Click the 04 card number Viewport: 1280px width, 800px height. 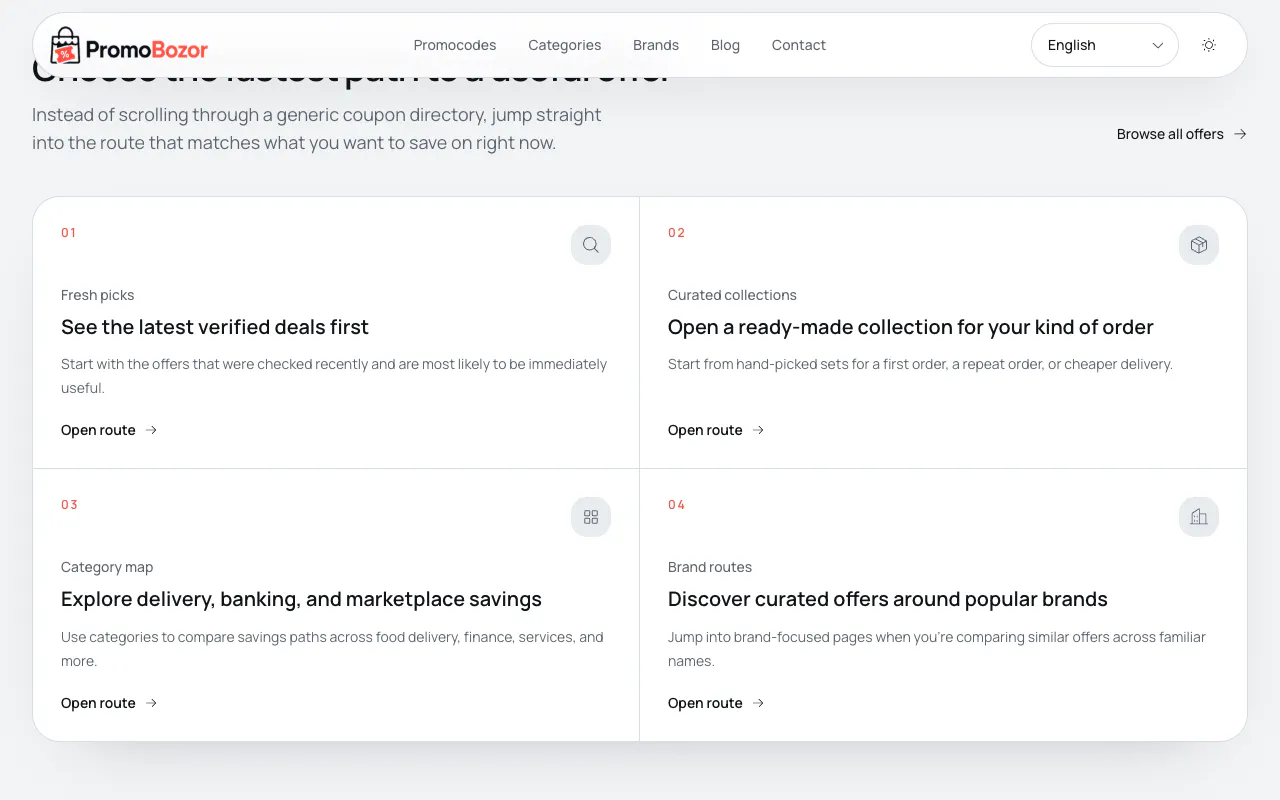coord(677,505)
